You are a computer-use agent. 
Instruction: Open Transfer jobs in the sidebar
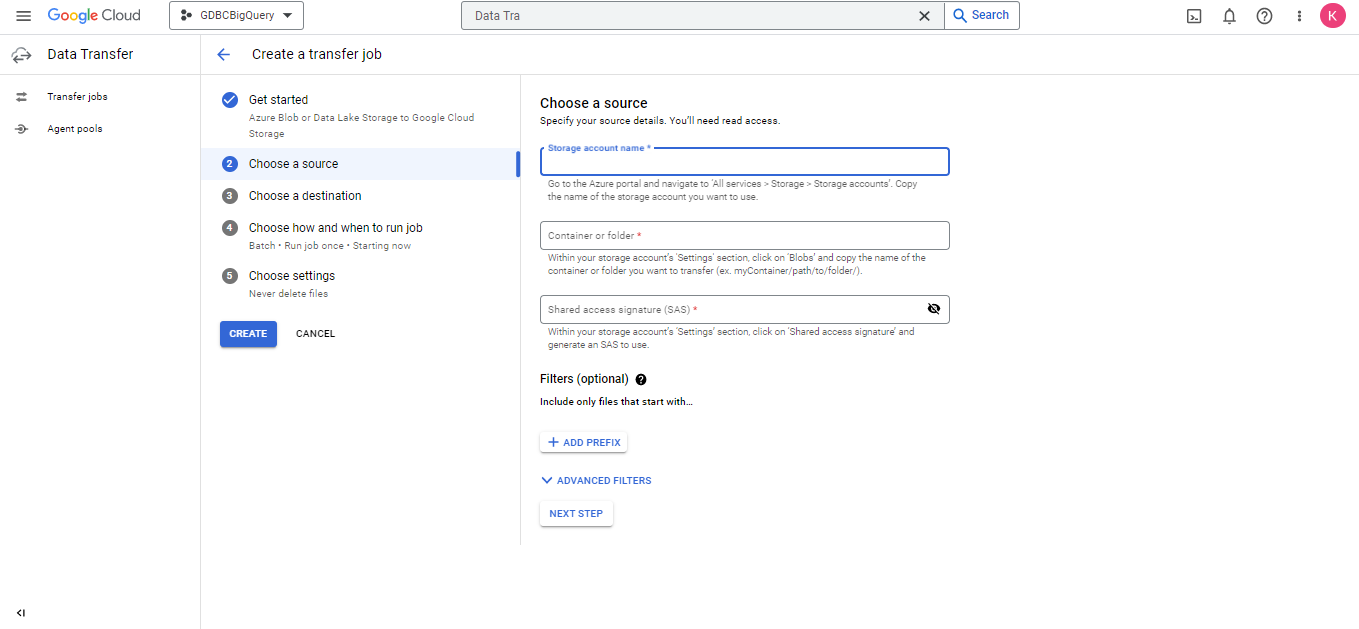pyautogui.click(x=77, y=97)
